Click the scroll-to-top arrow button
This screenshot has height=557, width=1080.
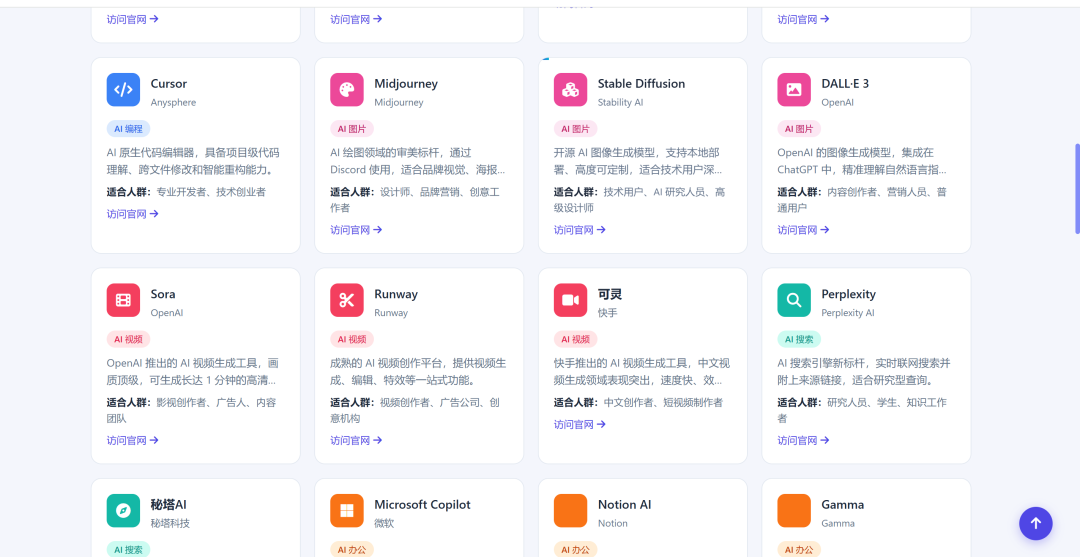point(1036,524)
